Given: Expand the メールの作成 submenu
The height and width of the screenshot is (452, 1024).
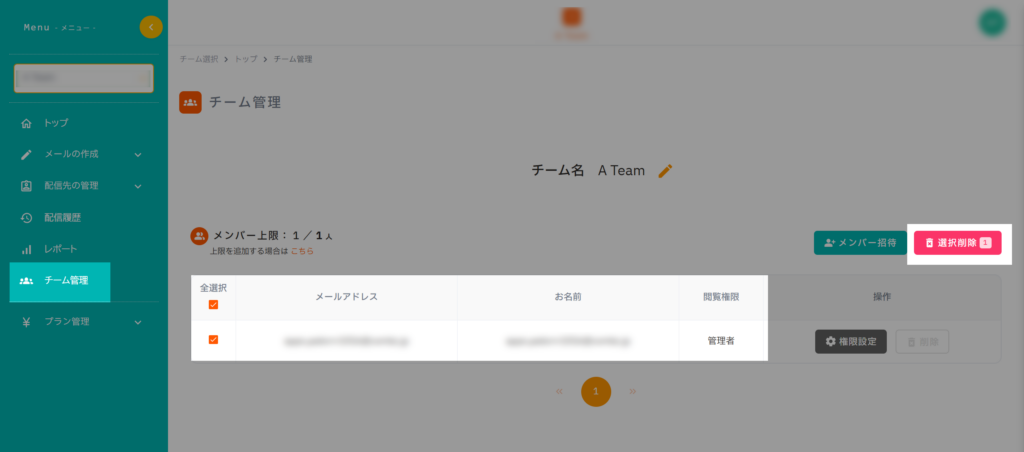Looking at the screenshot, I should coord(138,154).
